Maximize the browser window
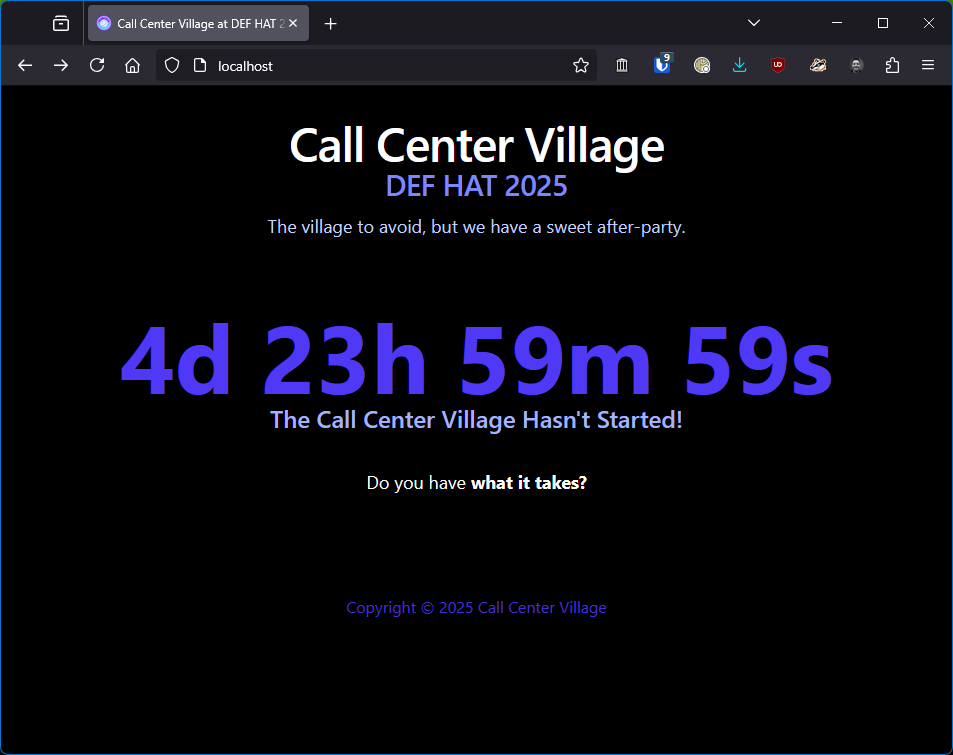This screenshot has width=953, height=755. pyautogui.click(x=883, y=23)
